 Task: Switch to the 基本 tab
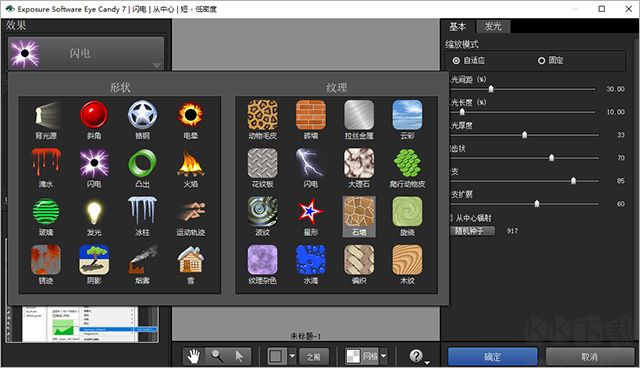pyautogui.click(x=458, y=27)
